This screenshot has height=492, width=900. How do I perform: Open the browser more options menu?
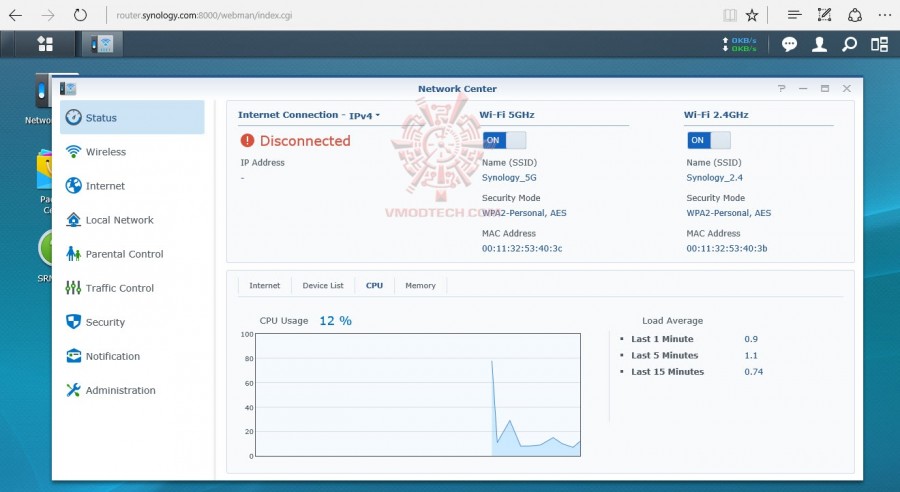(x=885, y=16)
